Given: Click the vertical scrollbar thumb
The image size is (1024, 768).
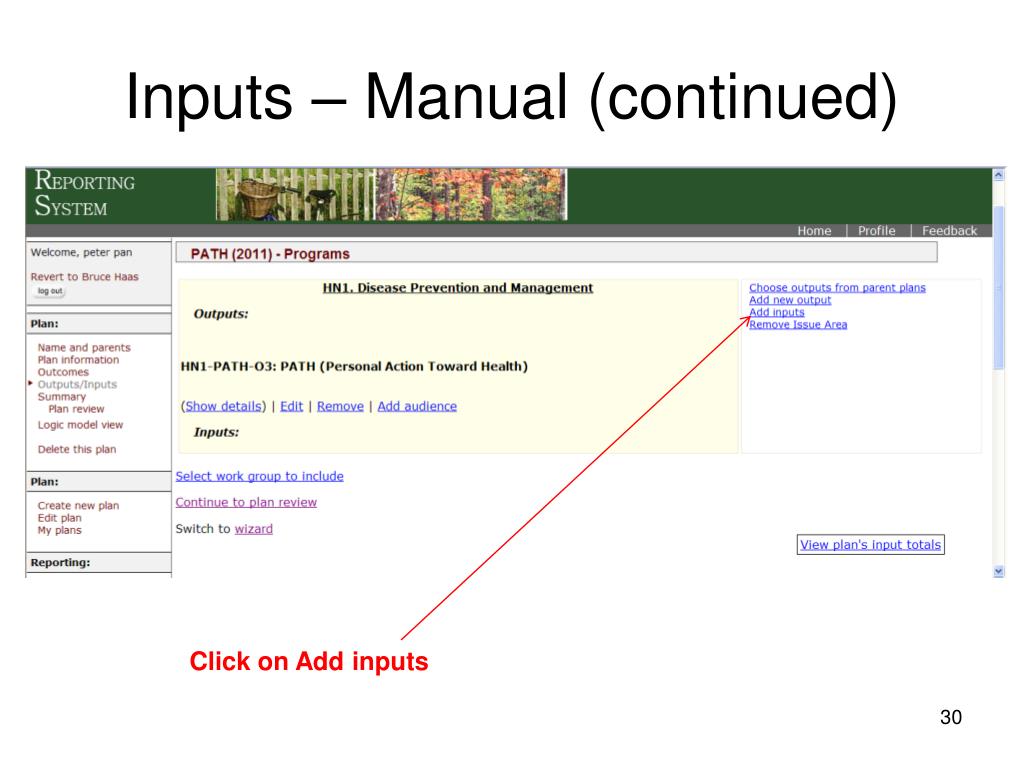Looking at the screenshot, I should pos(999,287).
